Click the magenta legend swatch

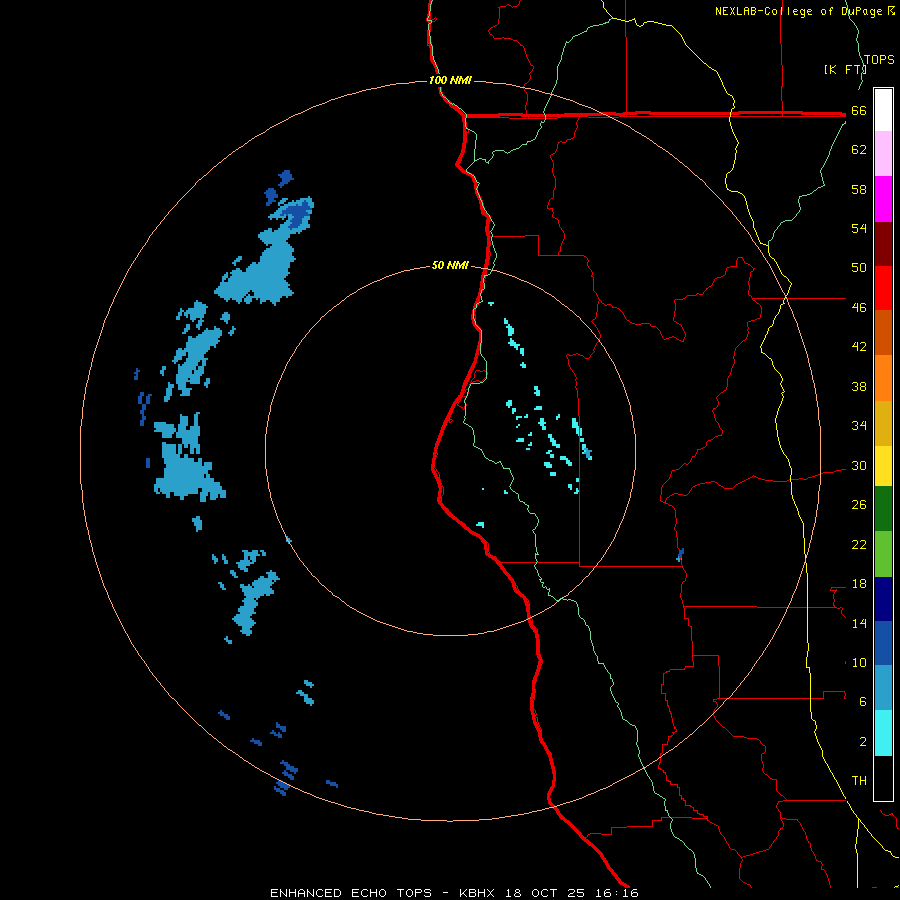click(x=883, y=198)
